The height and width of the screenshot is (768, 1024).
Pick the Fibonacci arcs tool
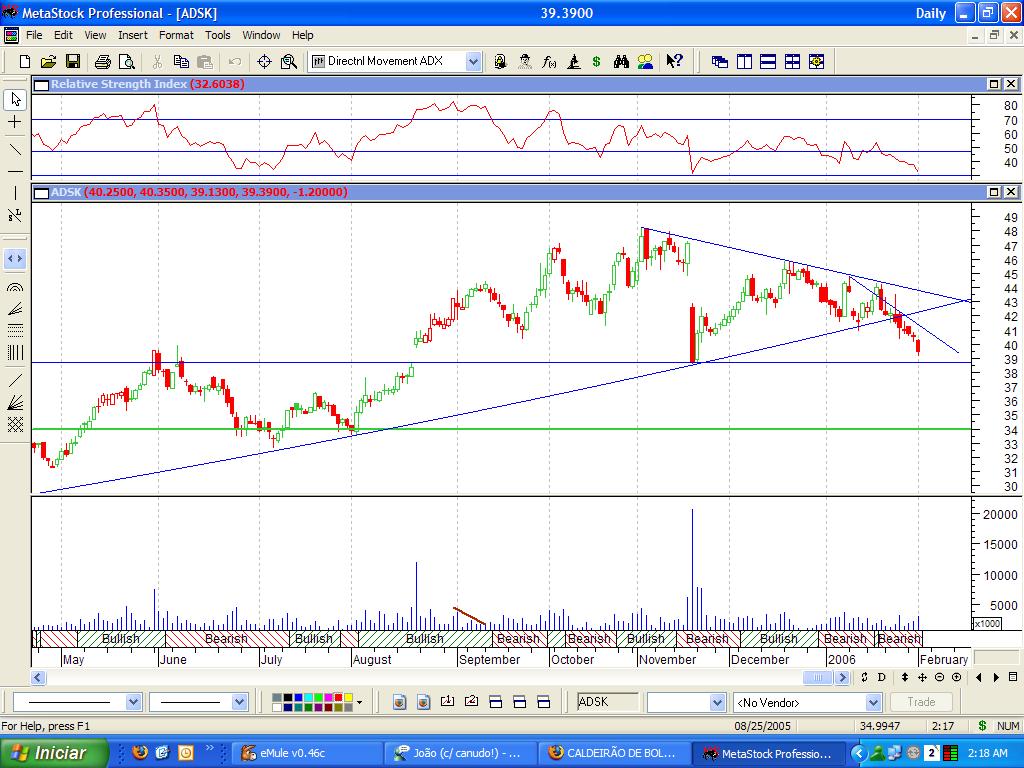click(x=15, y=287)
